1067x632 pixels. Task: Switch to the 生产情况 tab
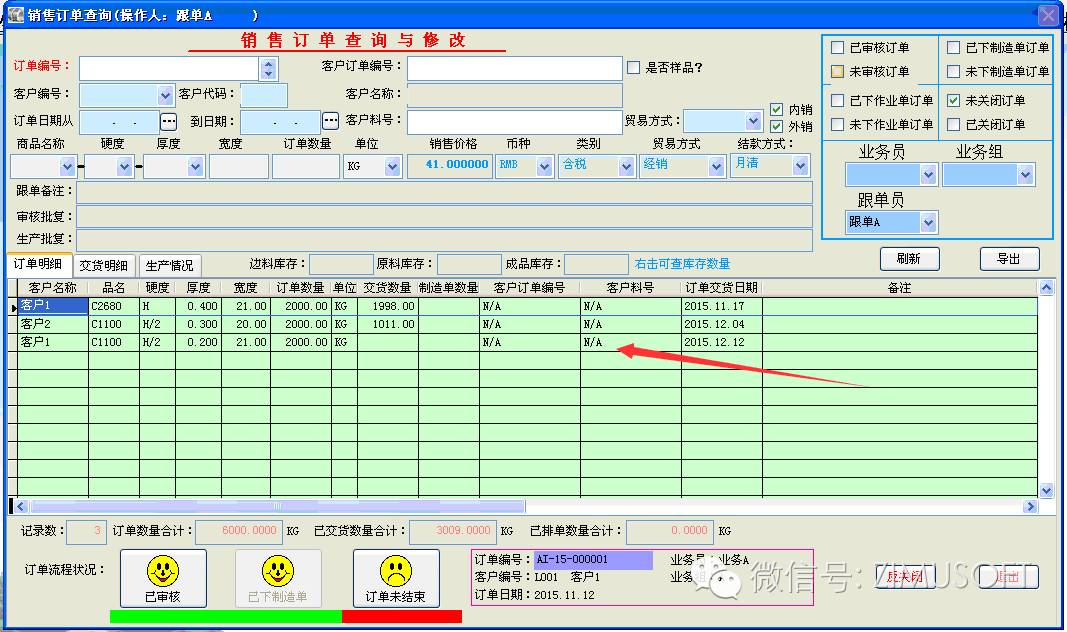pos(169,265)
